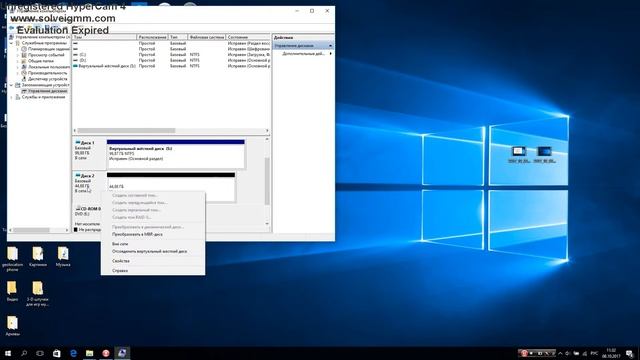Image resolution: width=640 pixels, height=360 pixels.
Task: Expand Общие папки branch
Action: [18, 61]
